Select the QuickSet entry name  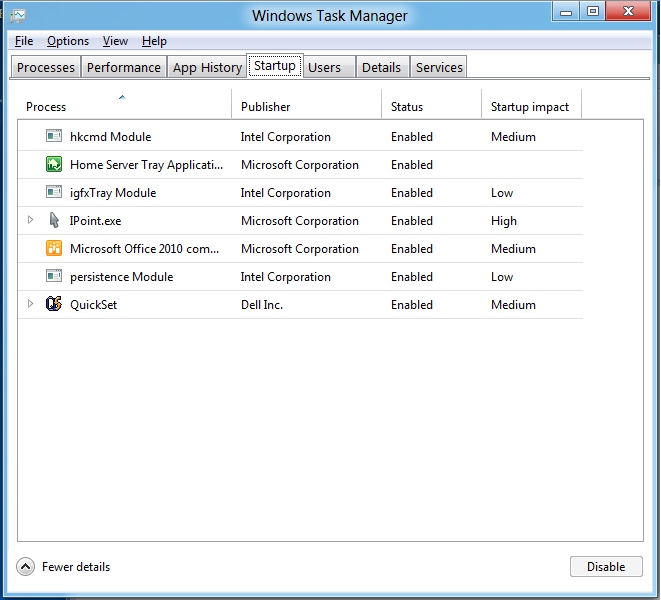[93, 304]
